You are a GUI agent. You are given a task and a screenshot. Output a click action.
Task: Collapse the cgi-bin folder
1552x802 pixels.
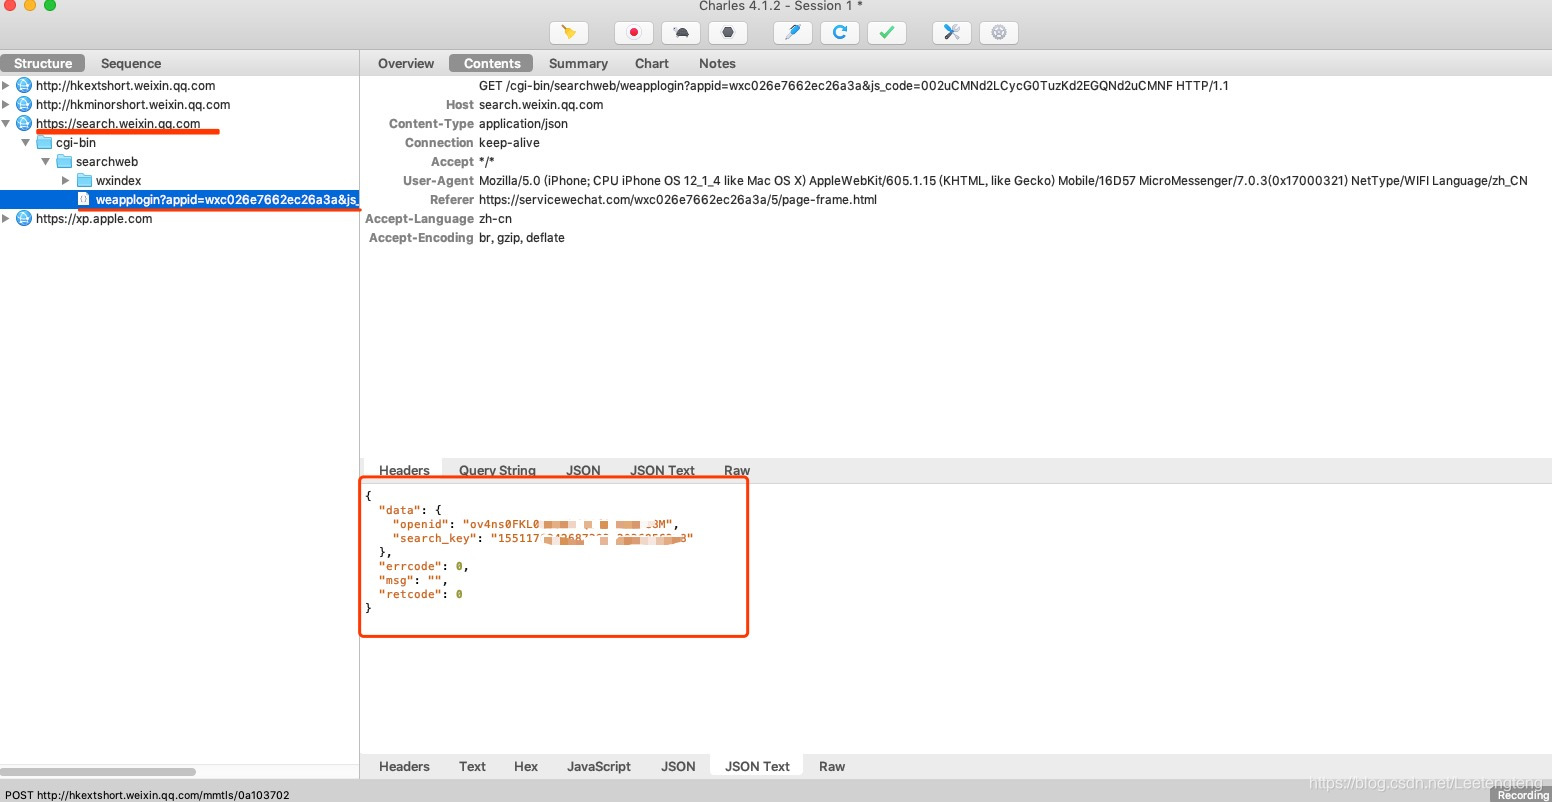tap(26, 142)
